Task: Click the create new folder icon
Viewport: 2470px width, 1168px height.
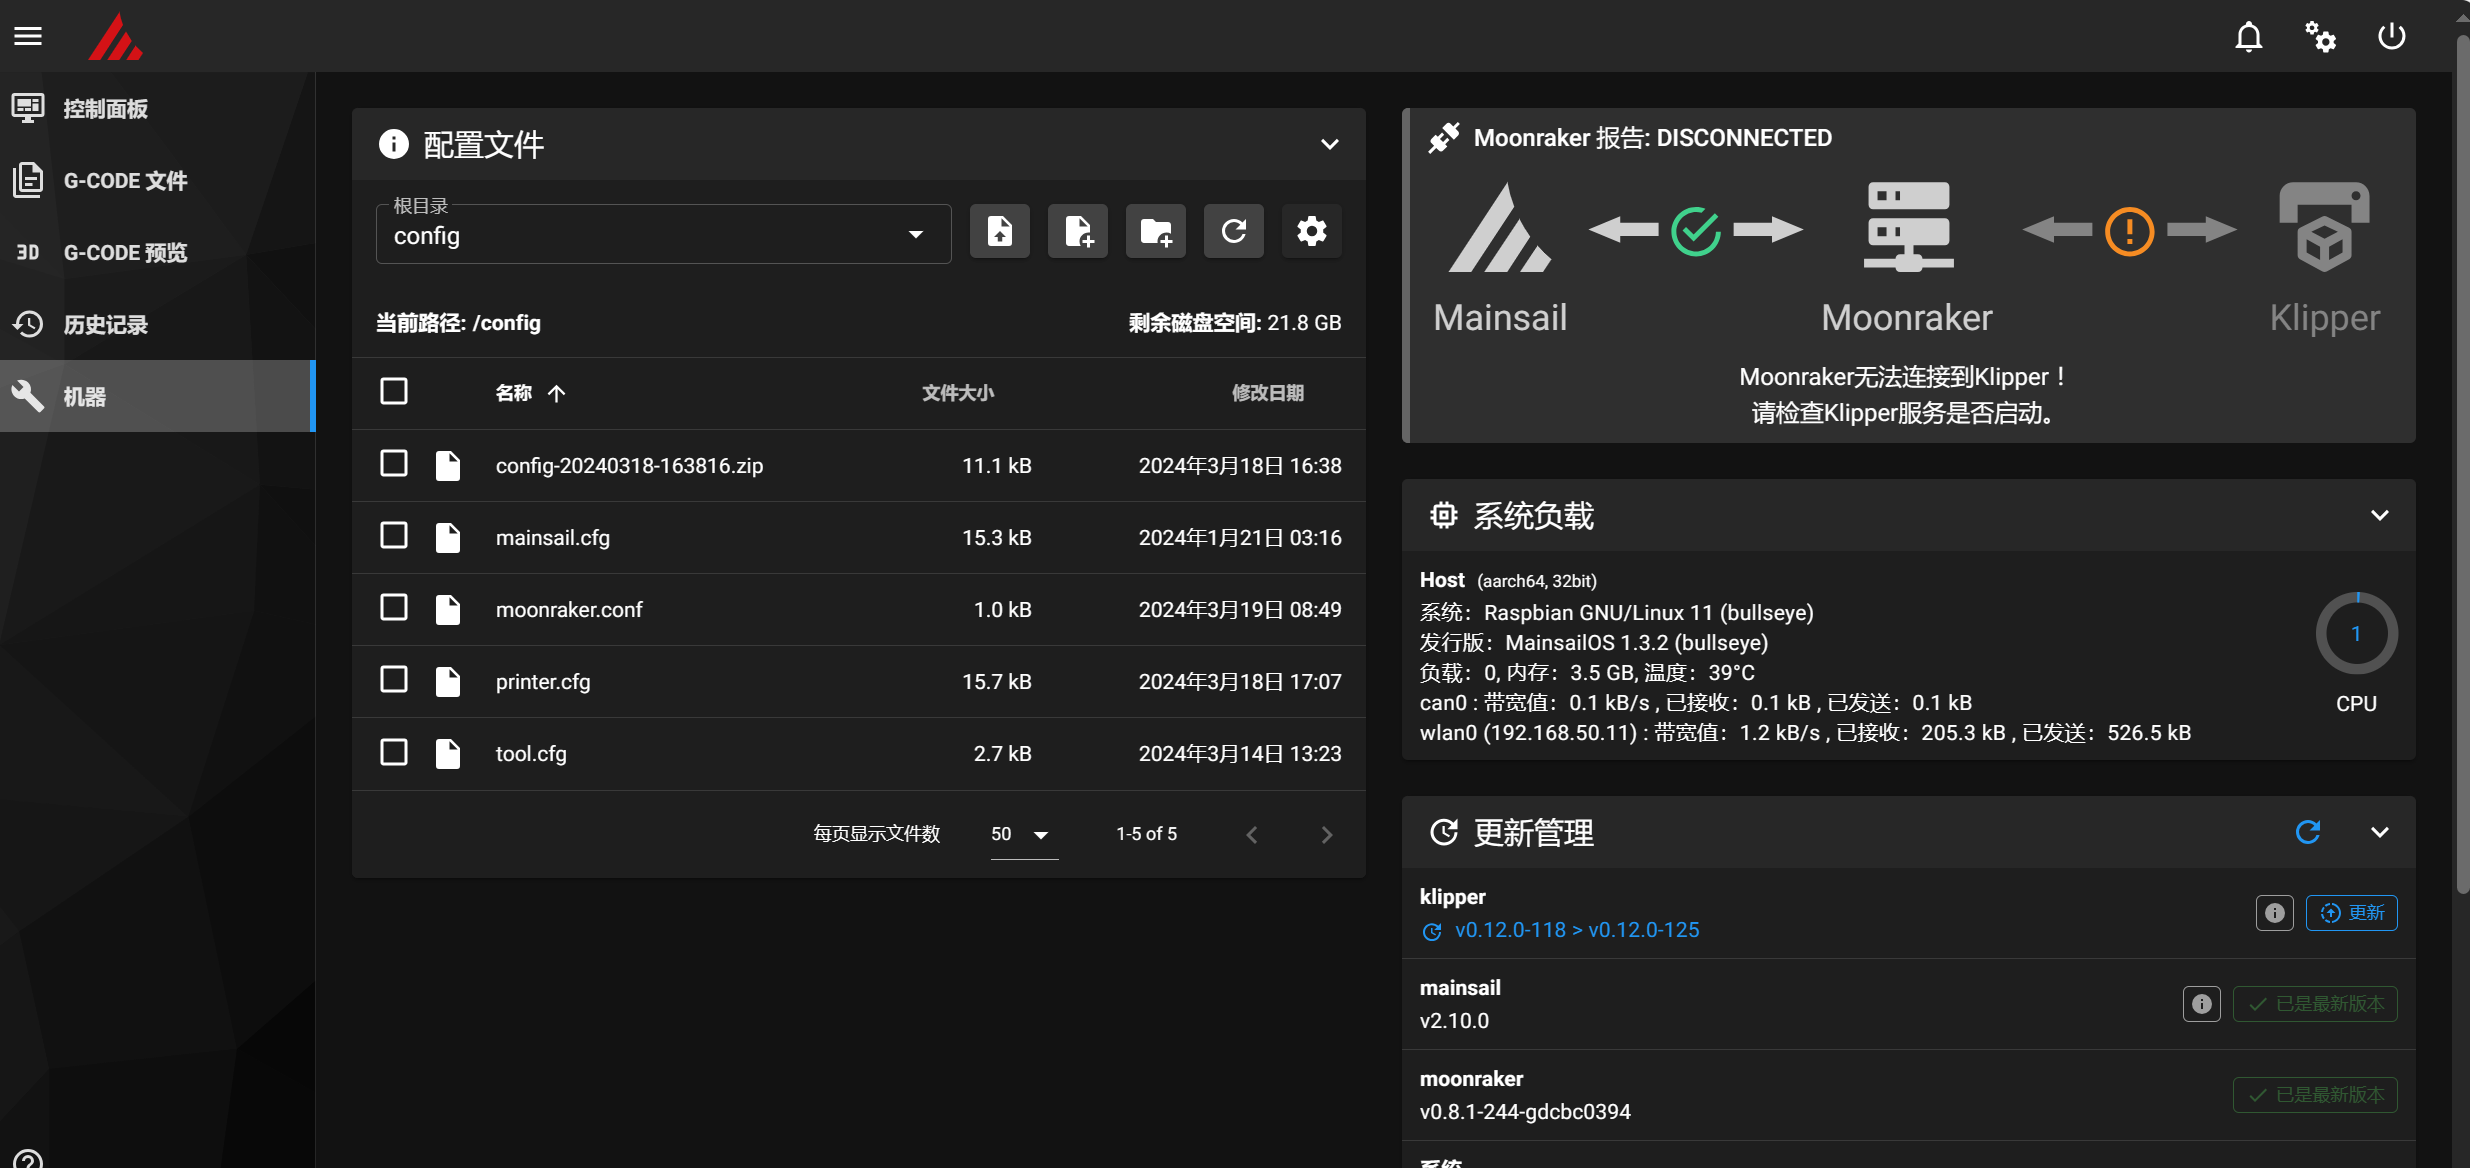Action: 1156,232
